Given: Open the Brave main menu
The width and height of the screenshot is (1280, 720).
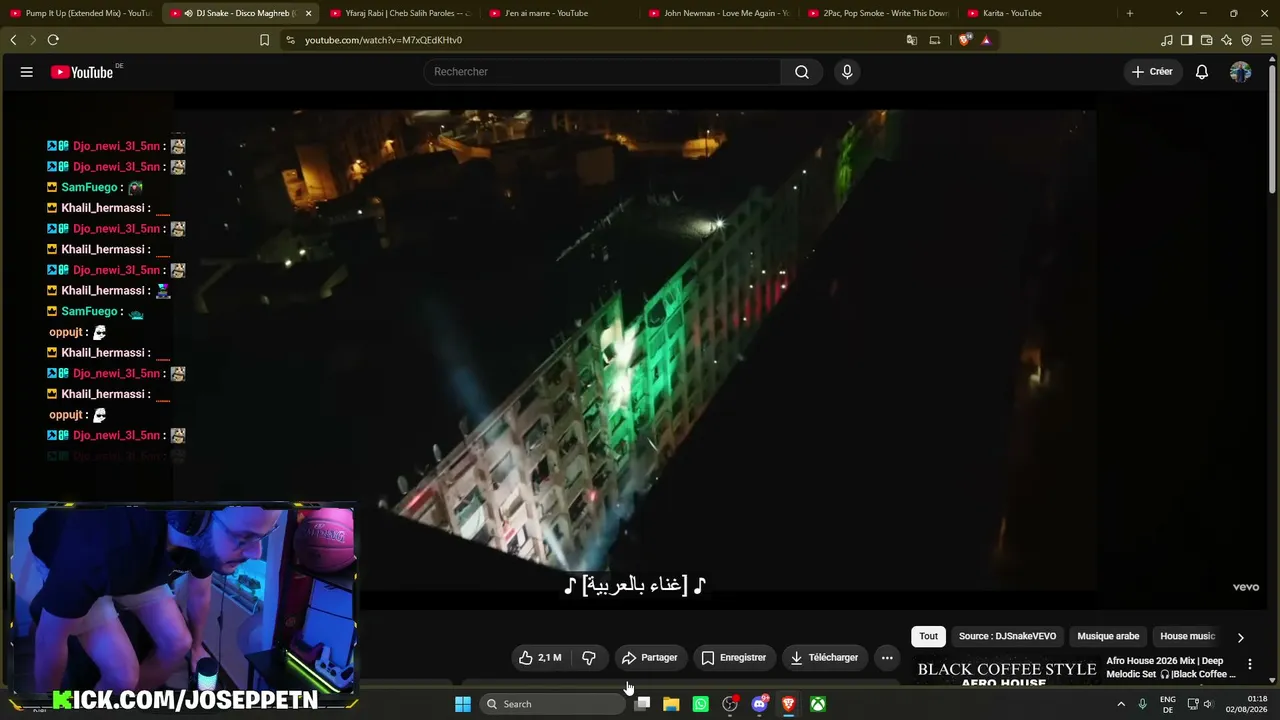Looking at the screenshot, I should pyautogui.click(x=1267, y=40).
